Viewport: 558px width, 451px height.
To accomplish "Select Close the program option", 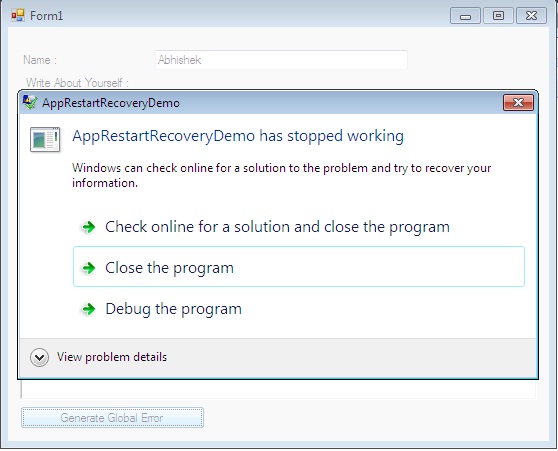I will click(x=299, y=267).
